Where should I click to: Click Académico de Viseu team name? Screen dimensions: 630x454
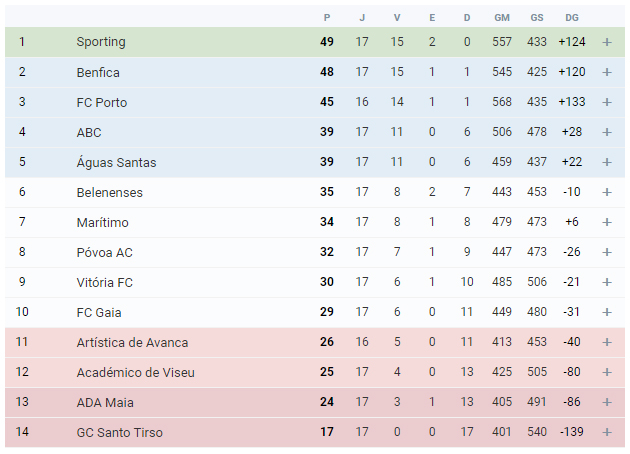pos(135,372)
